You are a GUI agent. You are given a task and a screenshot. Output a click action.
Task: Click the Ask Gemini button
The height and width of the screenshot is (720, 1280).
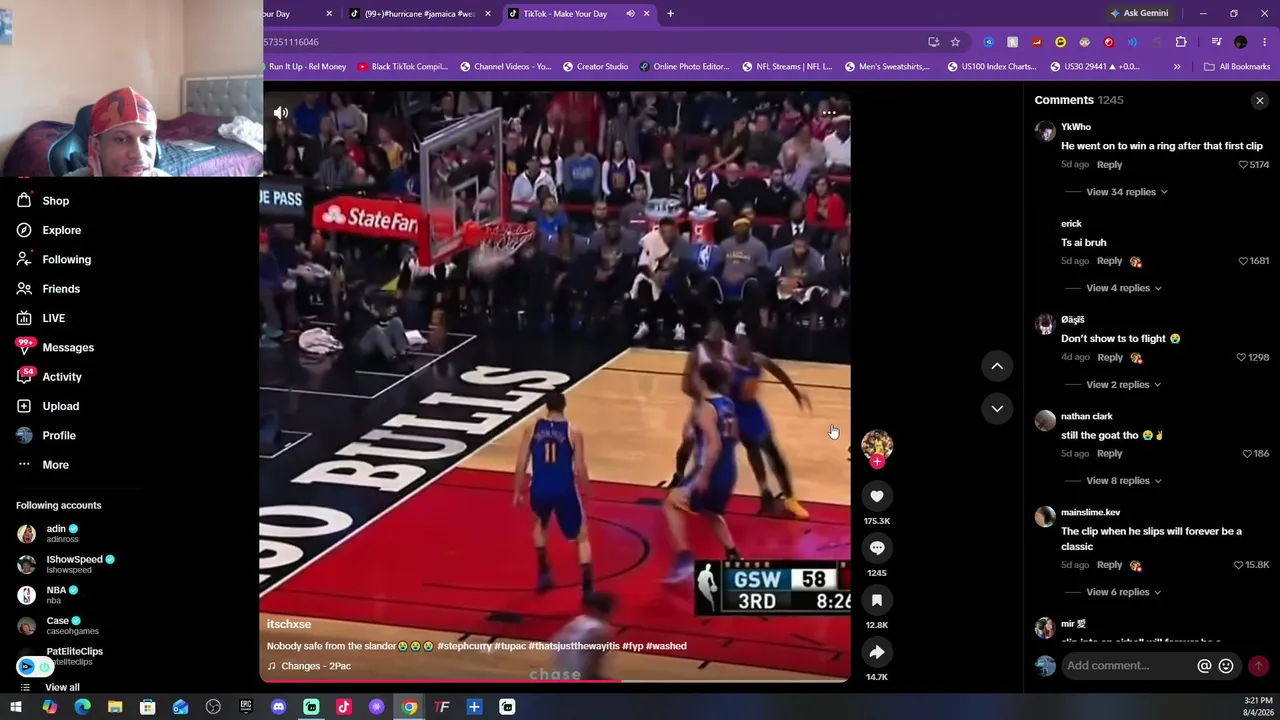tap(1138, 14)
